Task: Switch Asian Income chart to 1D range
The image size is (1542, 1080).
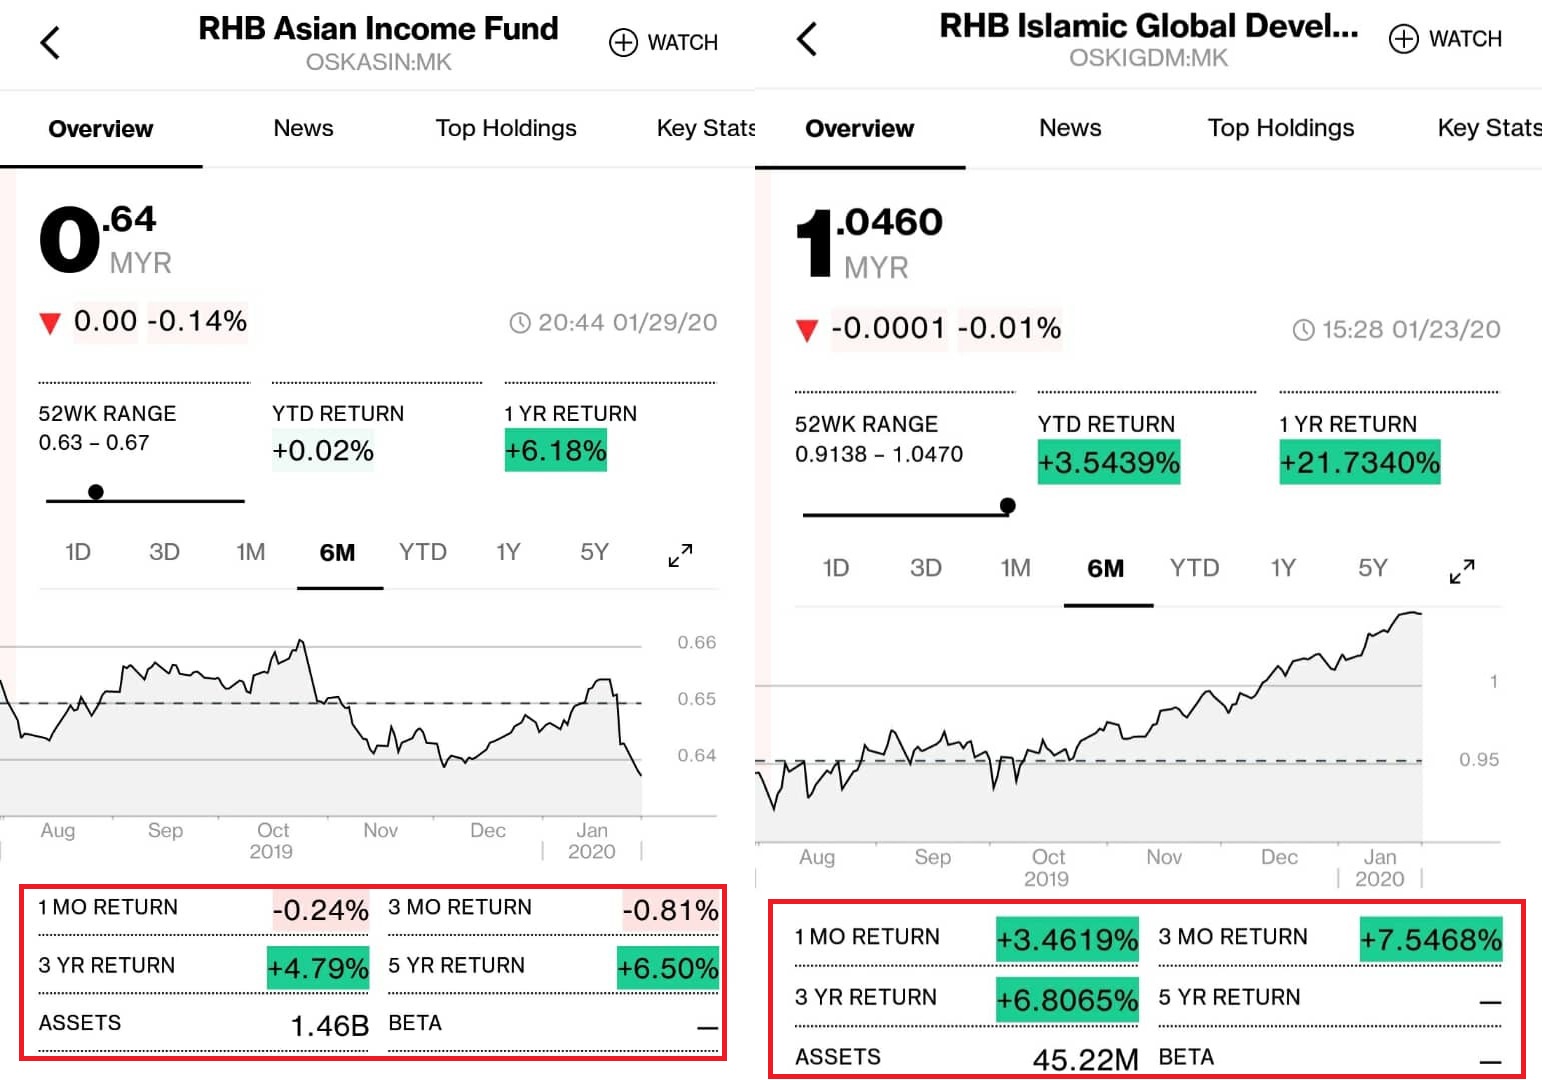Action: pos(78,552)
